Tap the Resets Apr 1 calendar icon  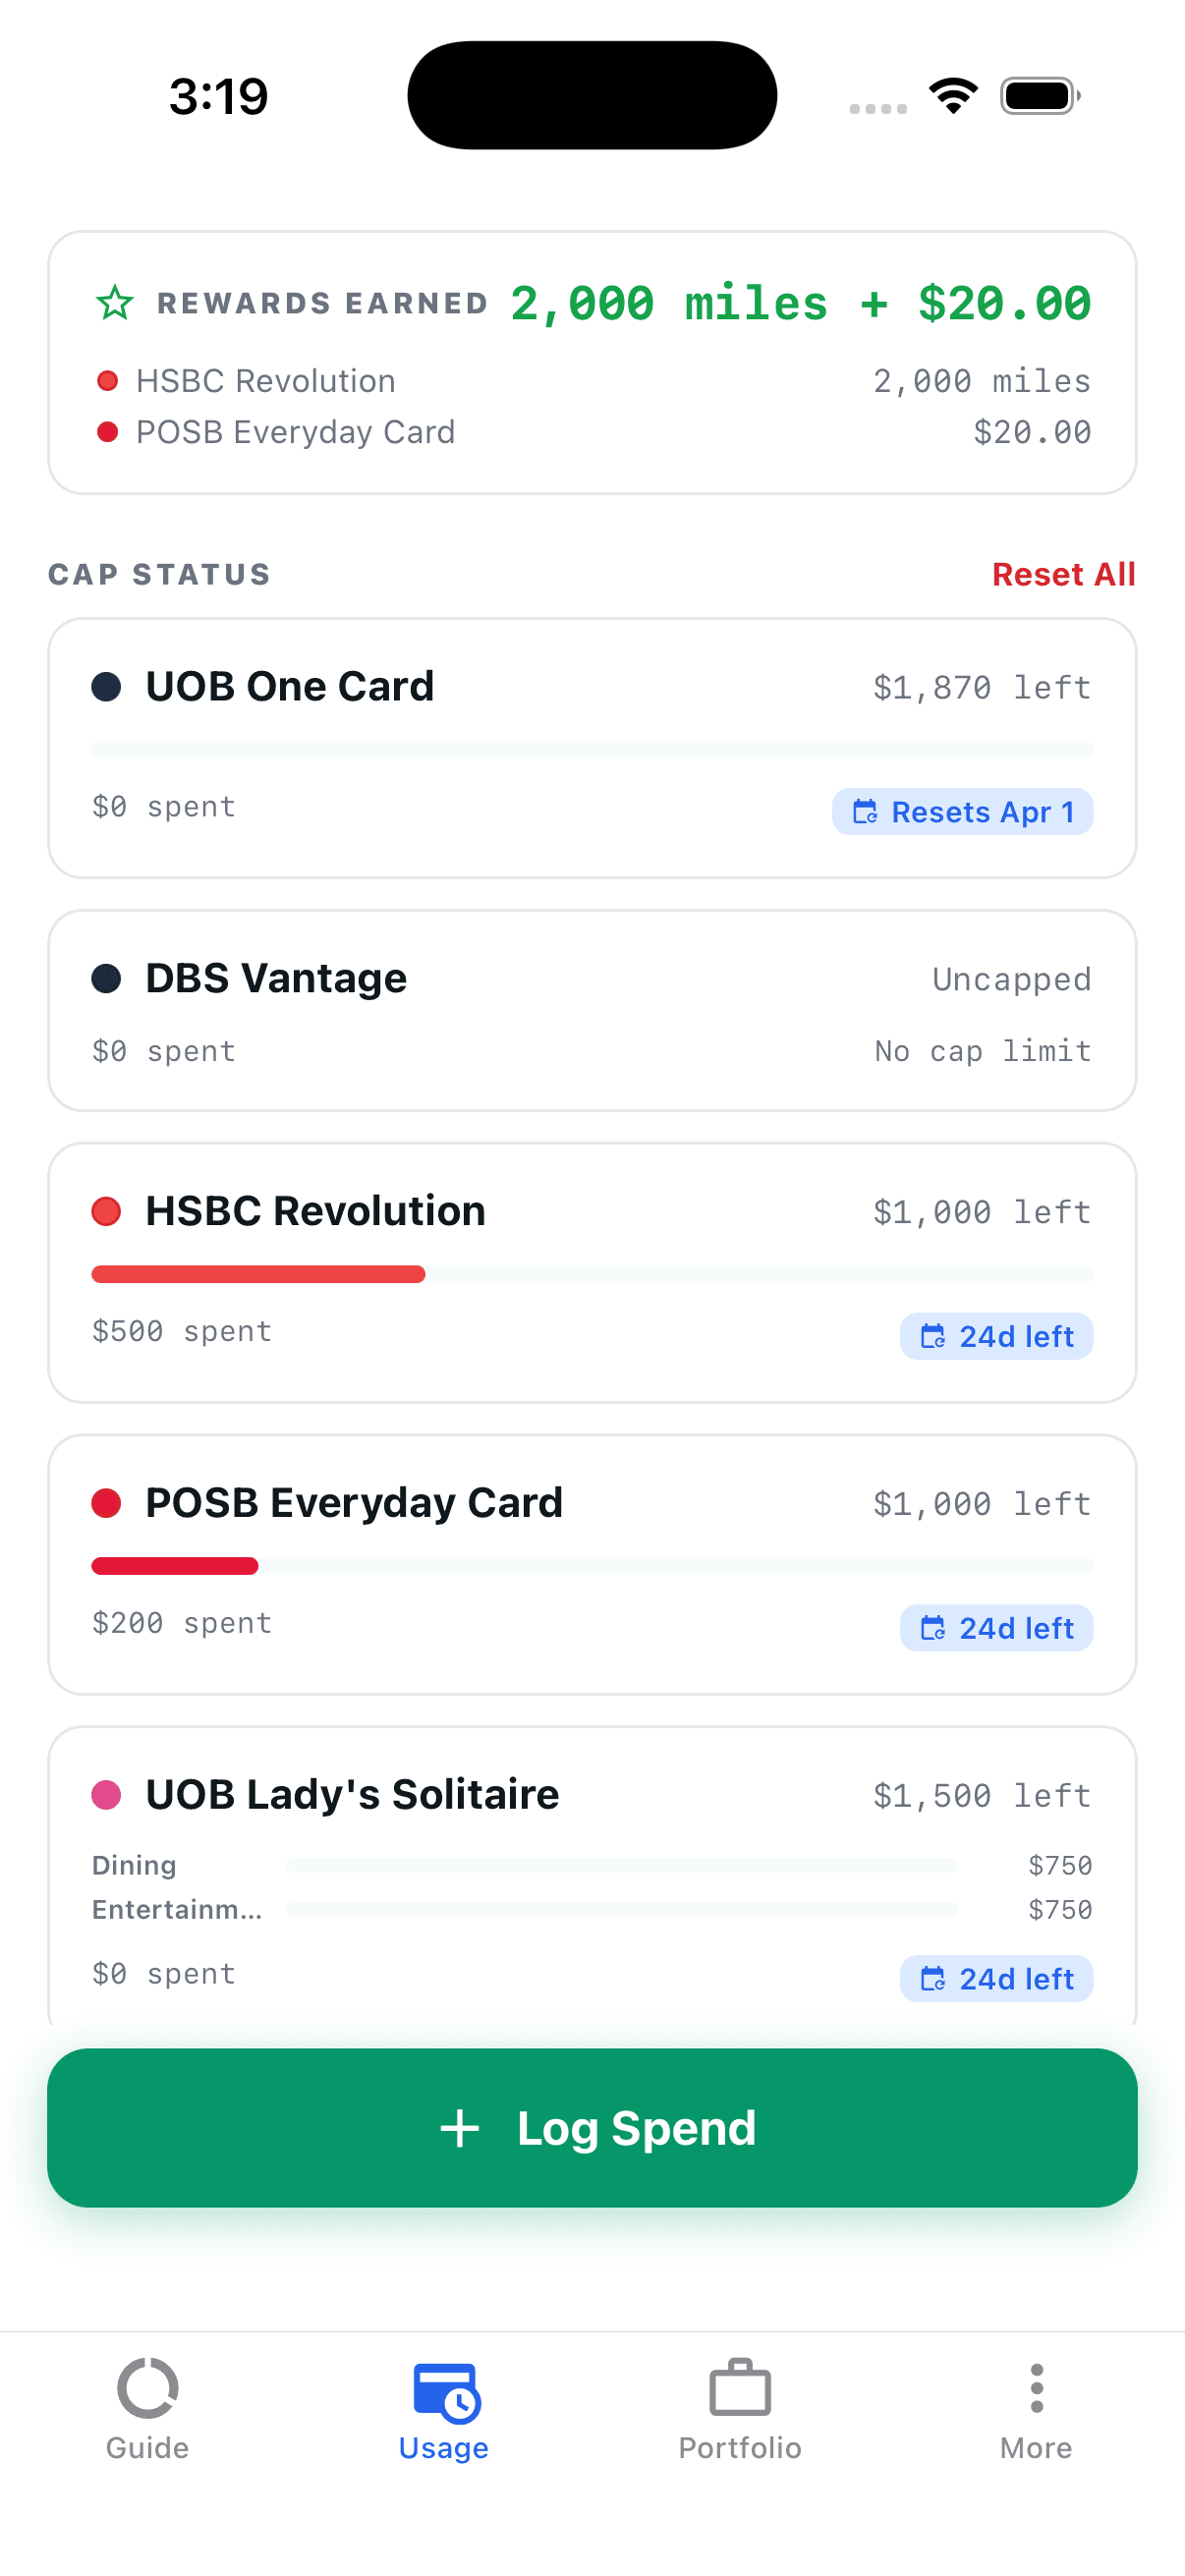click(x=865, y=812)
